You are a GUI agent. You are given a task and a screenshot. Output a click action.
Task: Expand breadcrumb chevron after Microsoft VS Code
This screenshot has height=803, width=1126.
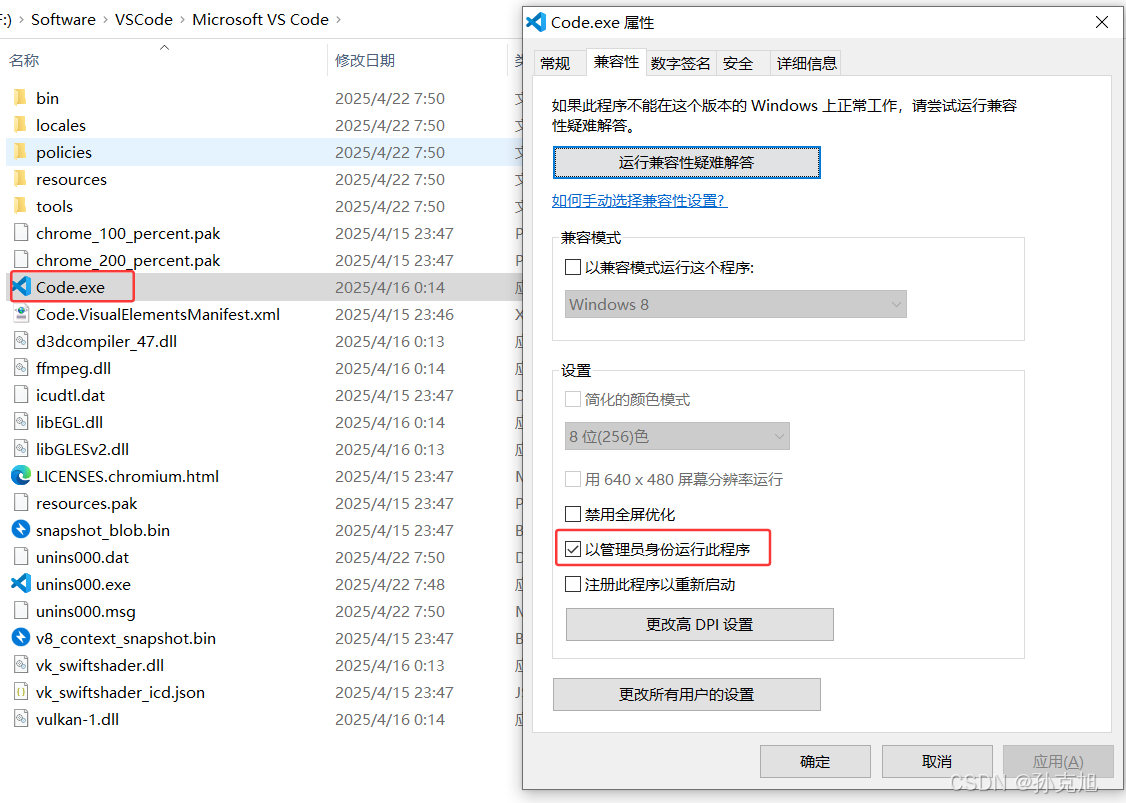(x=339, y=19)
